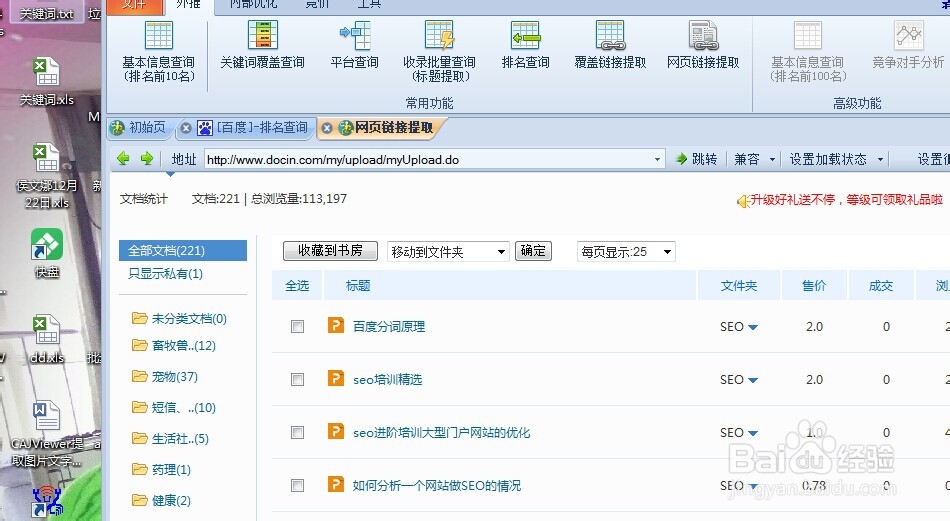The image size is (950, 521).
Task: Close the [百度]-排名查询 tab
Action: 186,128
